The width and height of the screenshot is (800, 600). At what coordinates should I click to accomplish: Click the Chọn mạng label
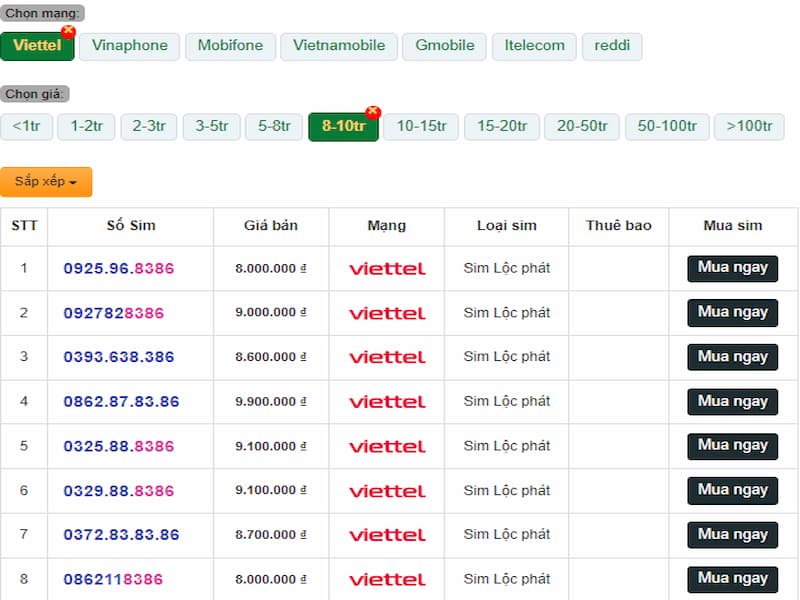pyautogui.click(x=42, y=13)
